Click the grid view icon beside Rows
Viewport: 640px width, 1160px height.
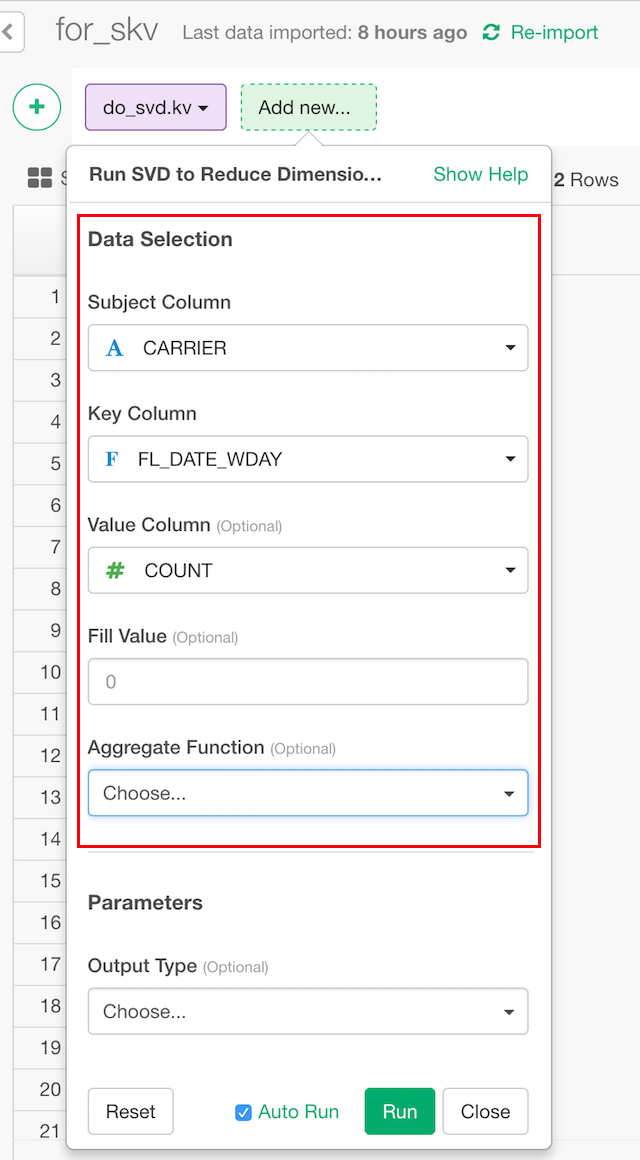[39, 178]
